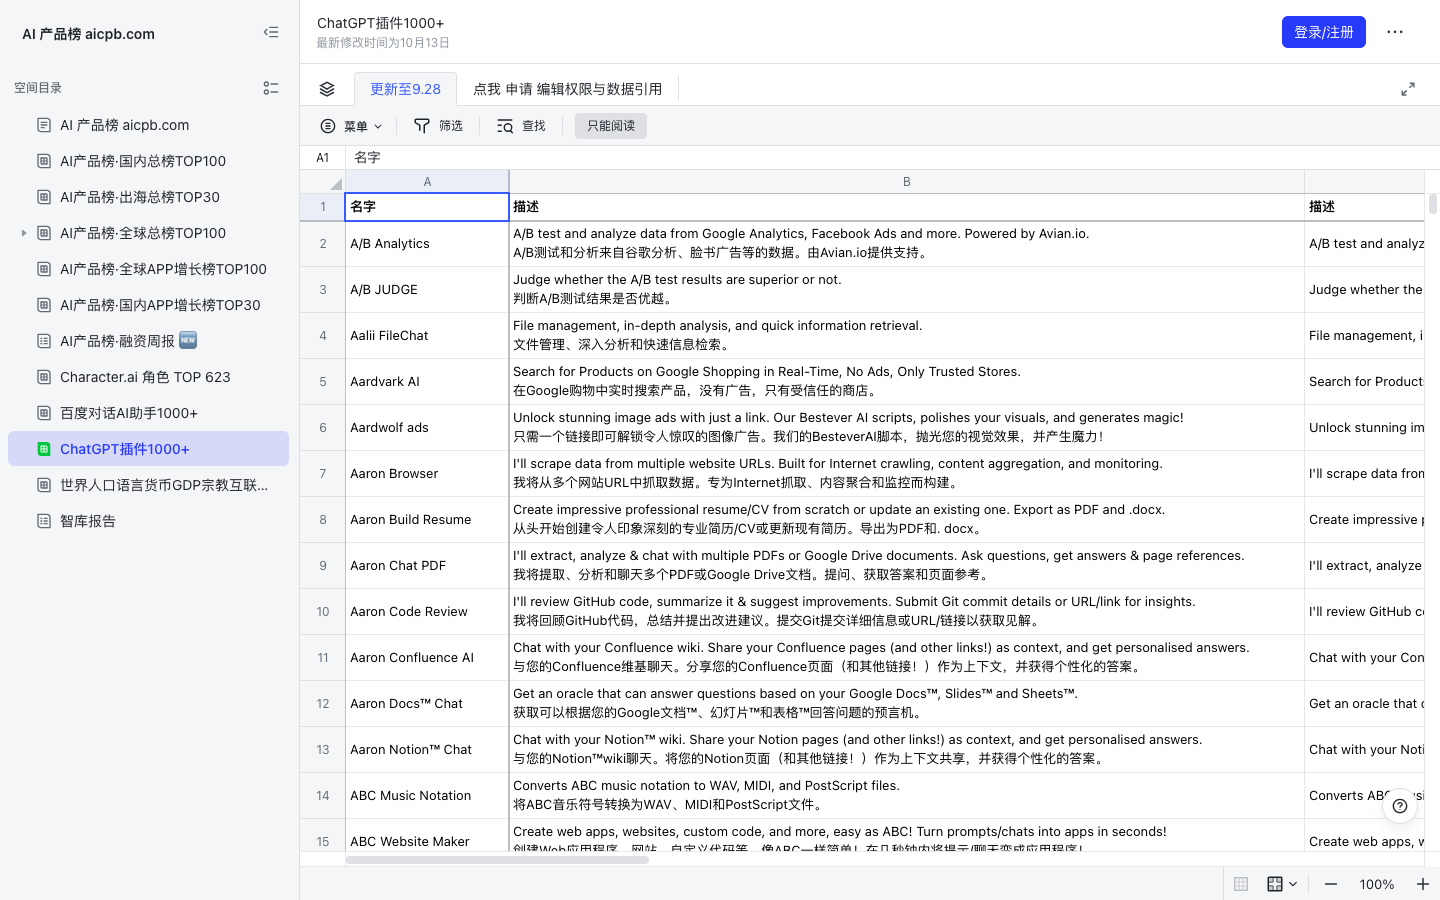Select the normal grid view icon
The width and height of the screenshot is (1440, 900).
1241,884
